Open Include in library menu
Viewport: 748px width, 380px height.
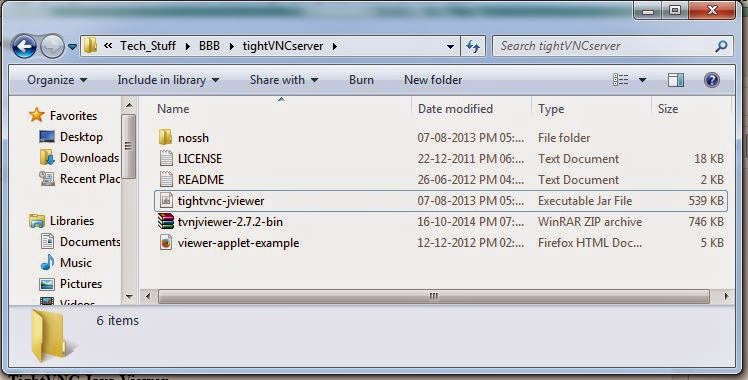tap(168, 80)
